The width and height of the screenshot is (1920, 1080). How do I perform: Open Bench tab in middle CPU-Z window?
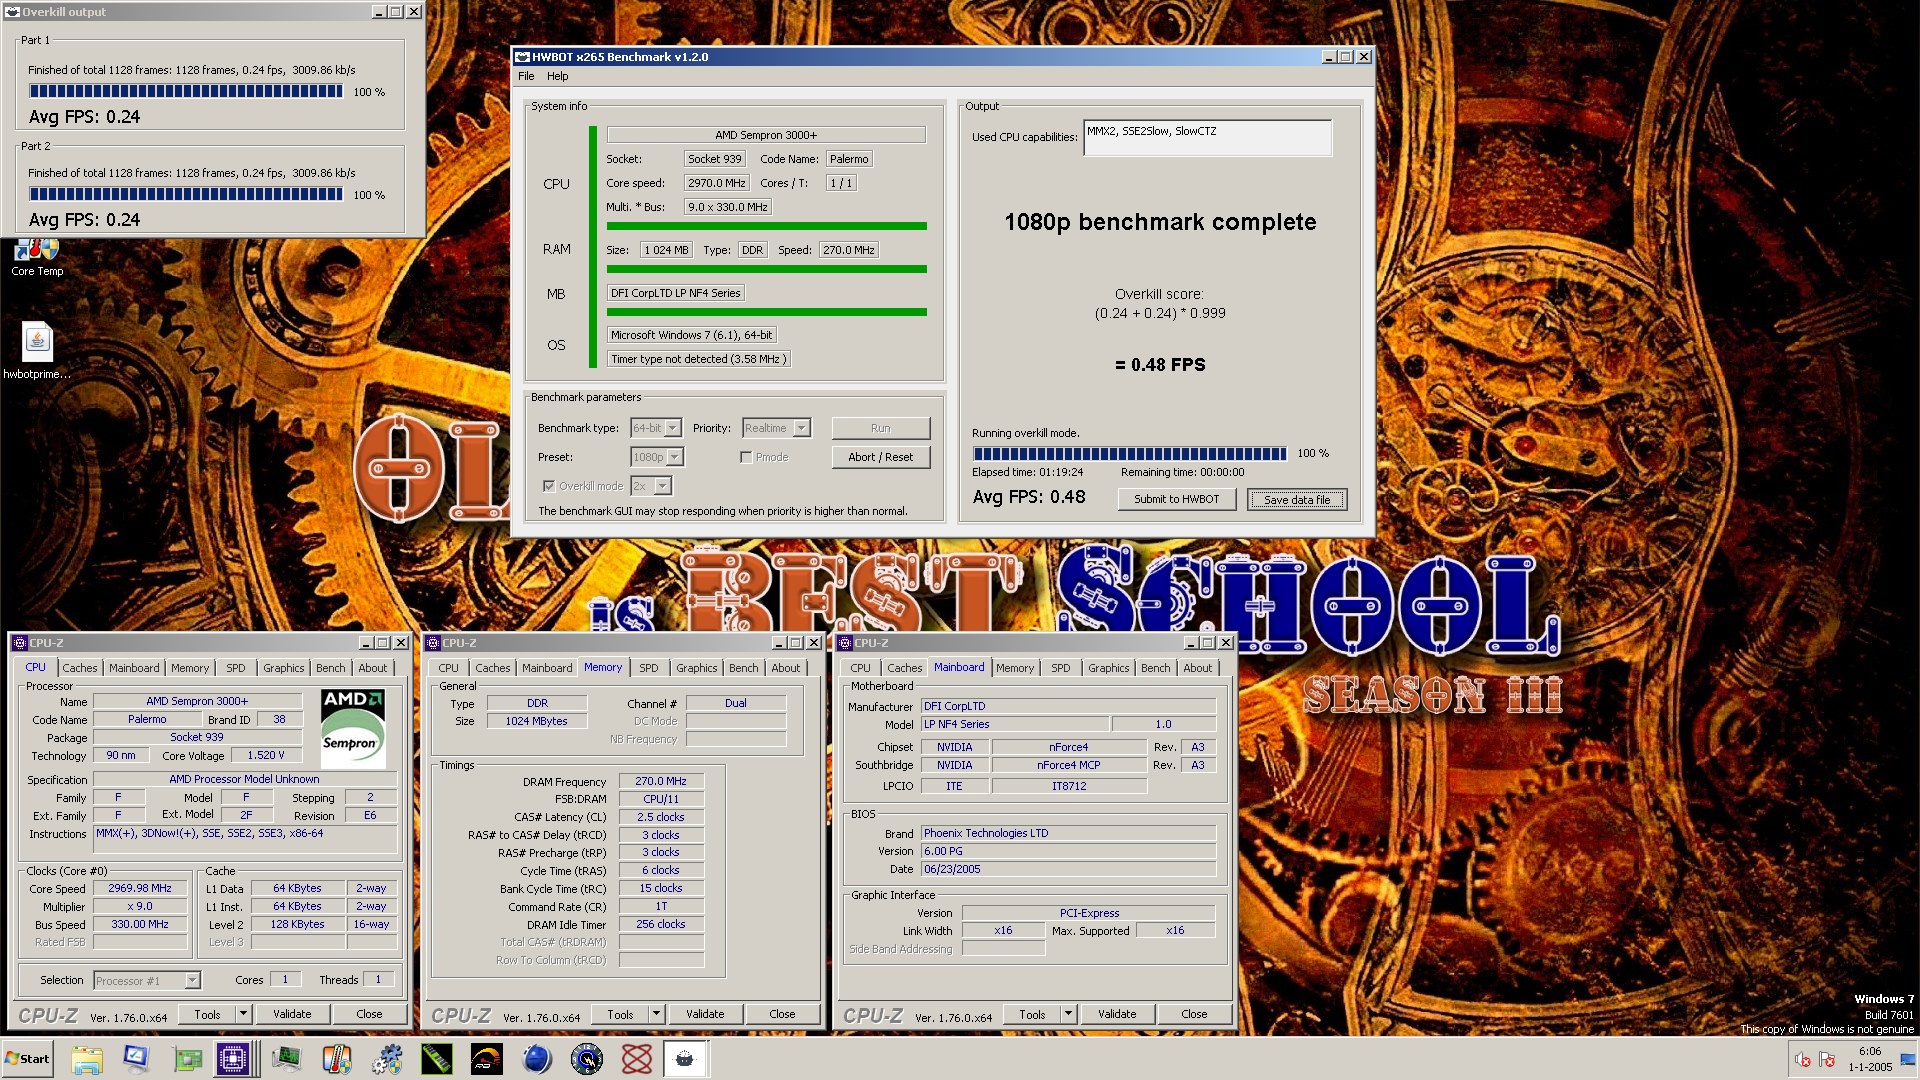coord(743,668)
